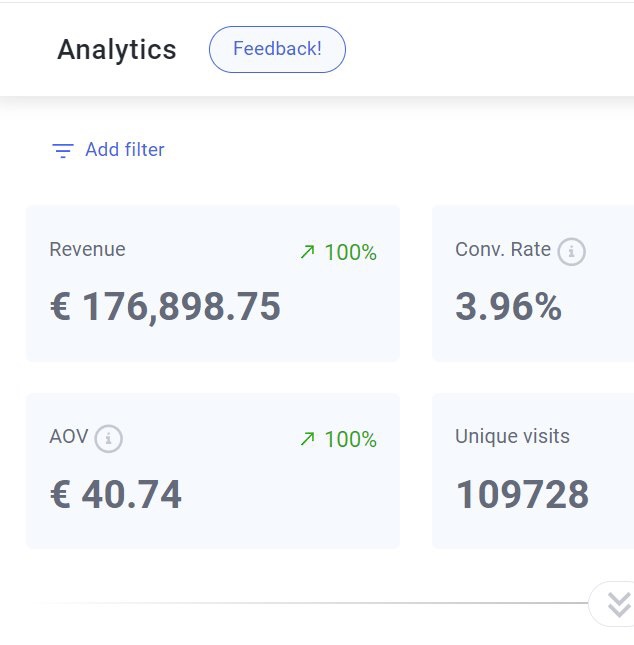This screenshot has height=645, width=634.
Task: Show Conv. Rate info tooltip icon
Action: 571,251
